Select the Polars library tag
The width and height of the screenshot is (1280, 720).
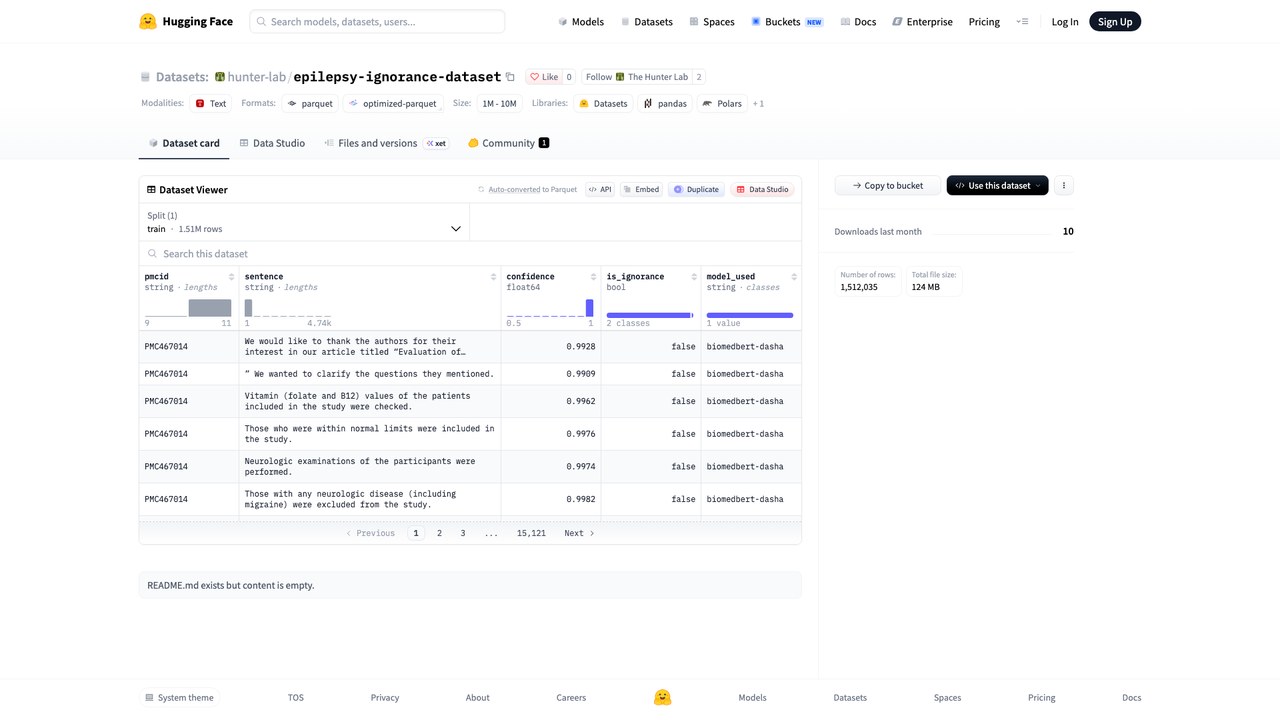(x=722, y=103)
